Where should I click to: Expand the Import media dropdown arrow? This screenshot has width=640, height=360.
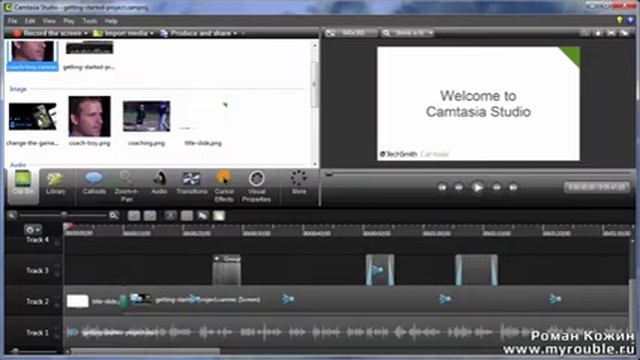(x=151, y=33)
